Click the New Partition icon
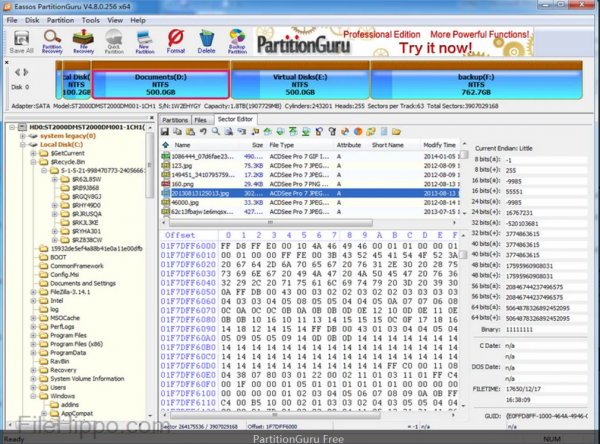 coord(144,40)
